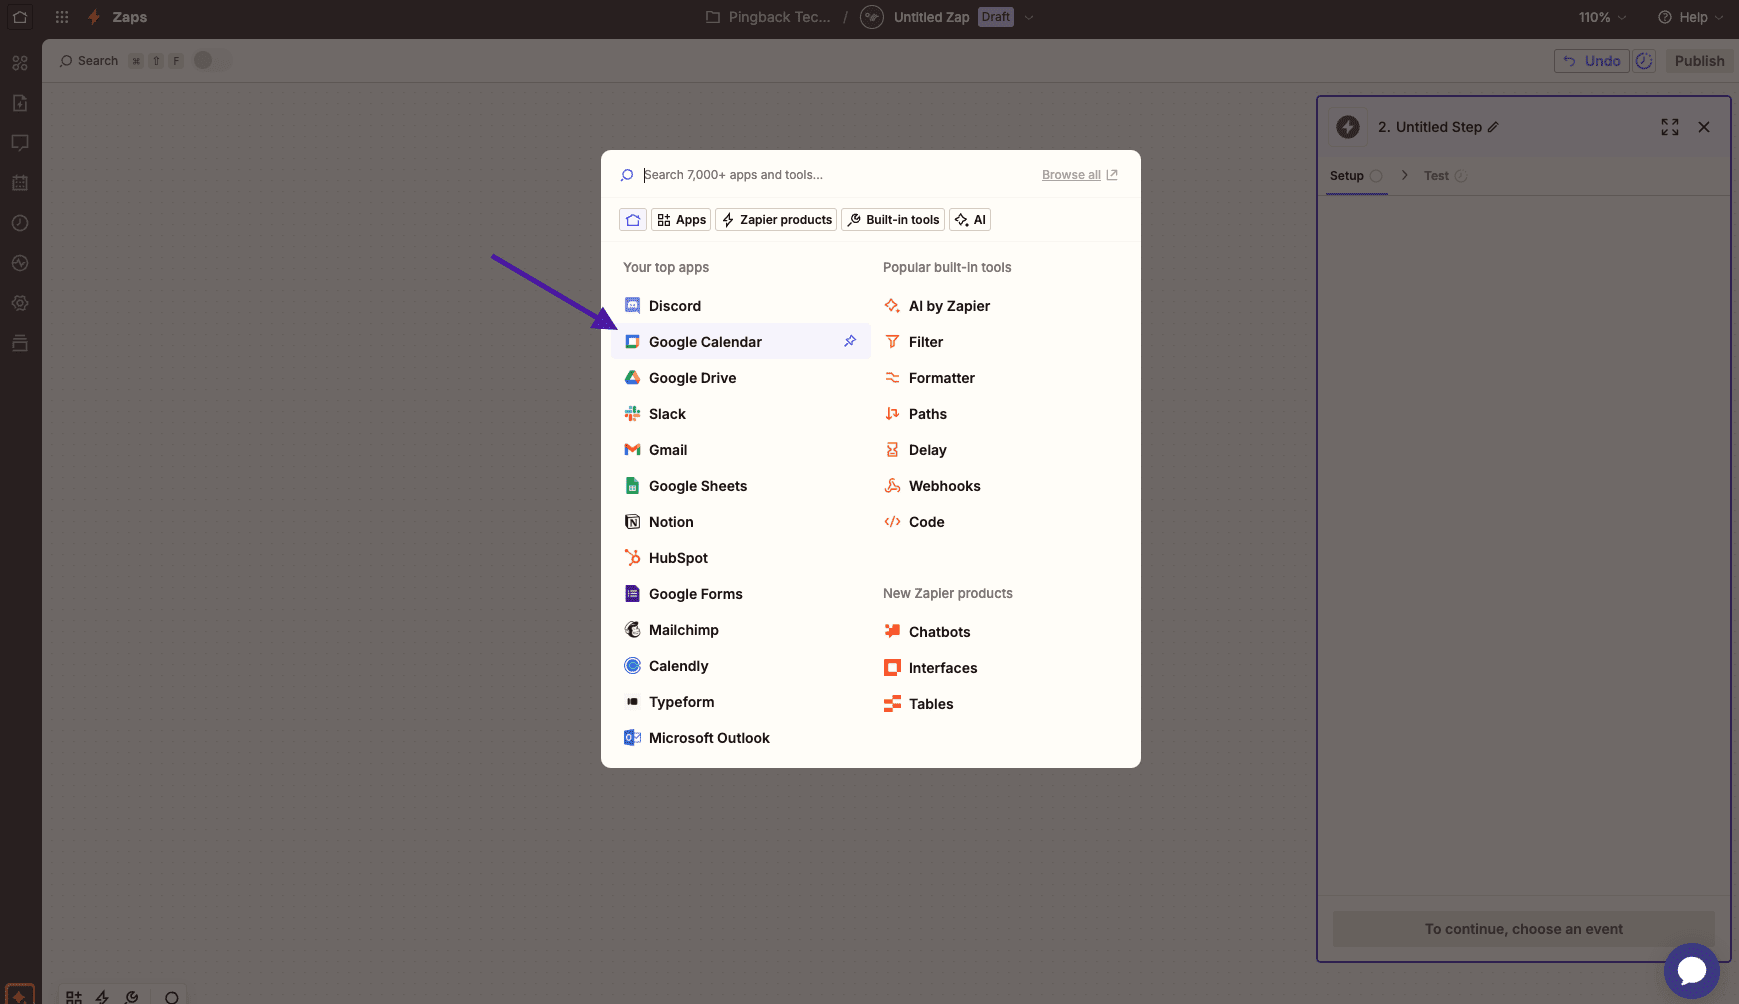This screenshot has width=1739, height=1004.
Task: Click the Typeform icon
Action: (x=632, y=701)
